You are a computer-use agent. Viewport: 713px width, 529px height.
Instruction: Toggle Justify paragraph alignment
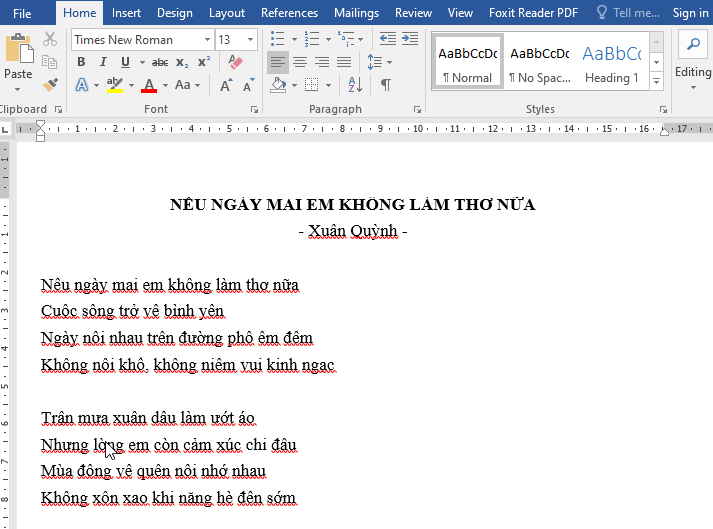point(344,62)
